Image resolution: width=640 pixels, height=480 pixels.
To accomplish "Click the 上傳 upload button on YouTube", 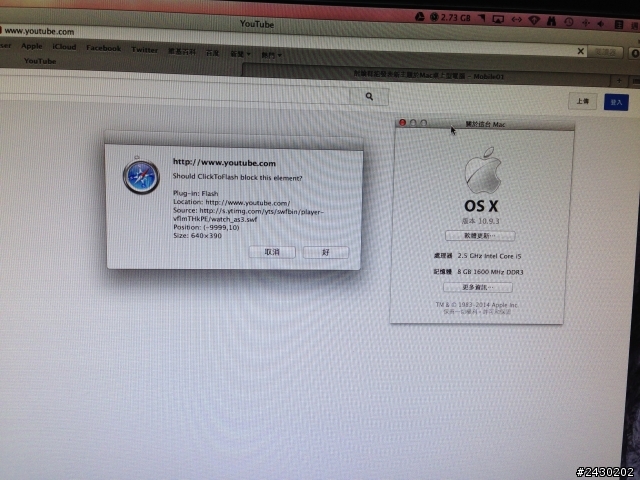I will (x=582, y=101).
